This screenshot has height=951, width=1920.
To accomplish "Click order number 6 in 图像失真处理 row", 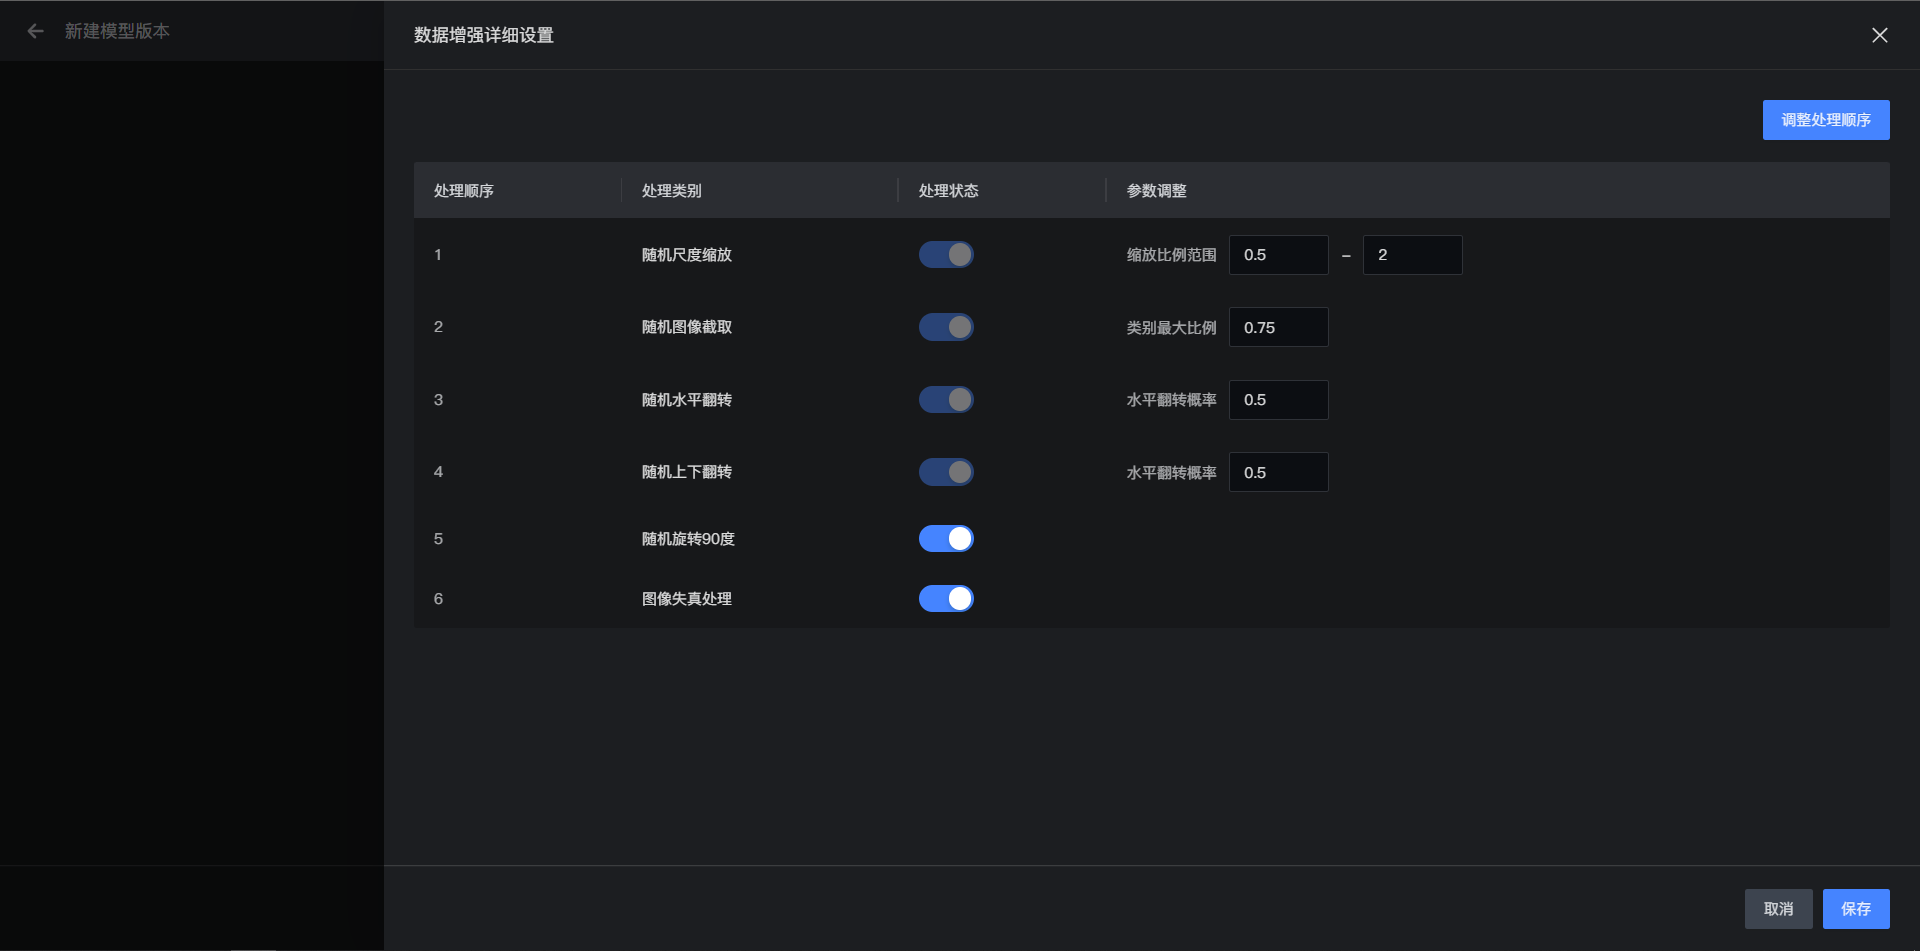I will tap(438, 599).
